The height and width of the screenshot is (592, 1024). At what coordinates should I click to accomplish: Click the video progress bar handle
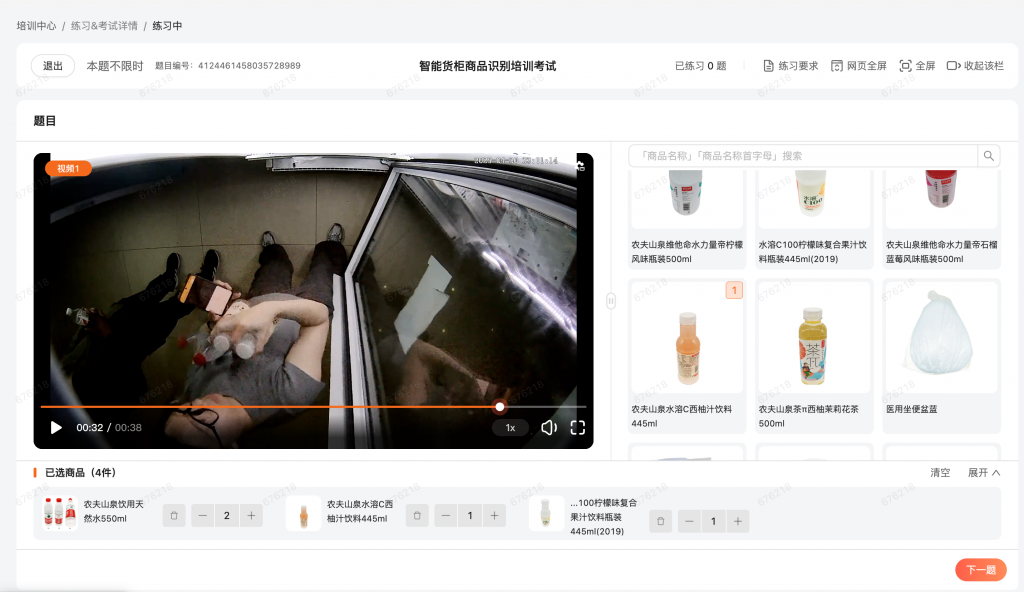coord(500,406)
